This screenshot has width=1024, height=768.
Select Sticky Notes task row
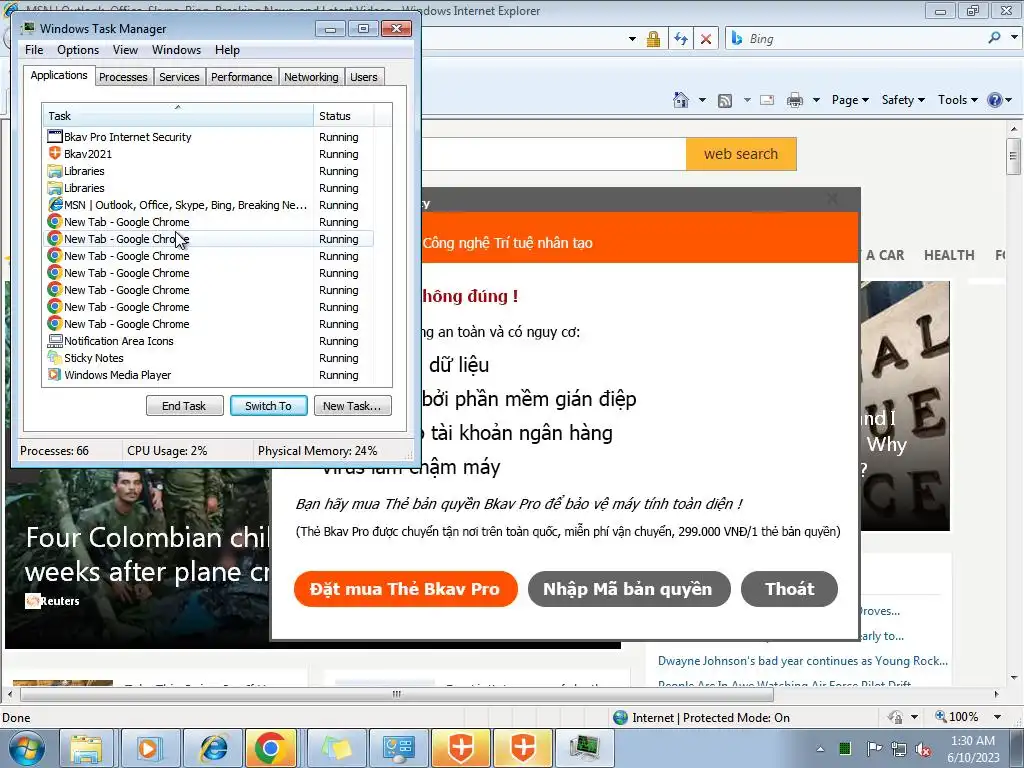click(x=209, y=358)
